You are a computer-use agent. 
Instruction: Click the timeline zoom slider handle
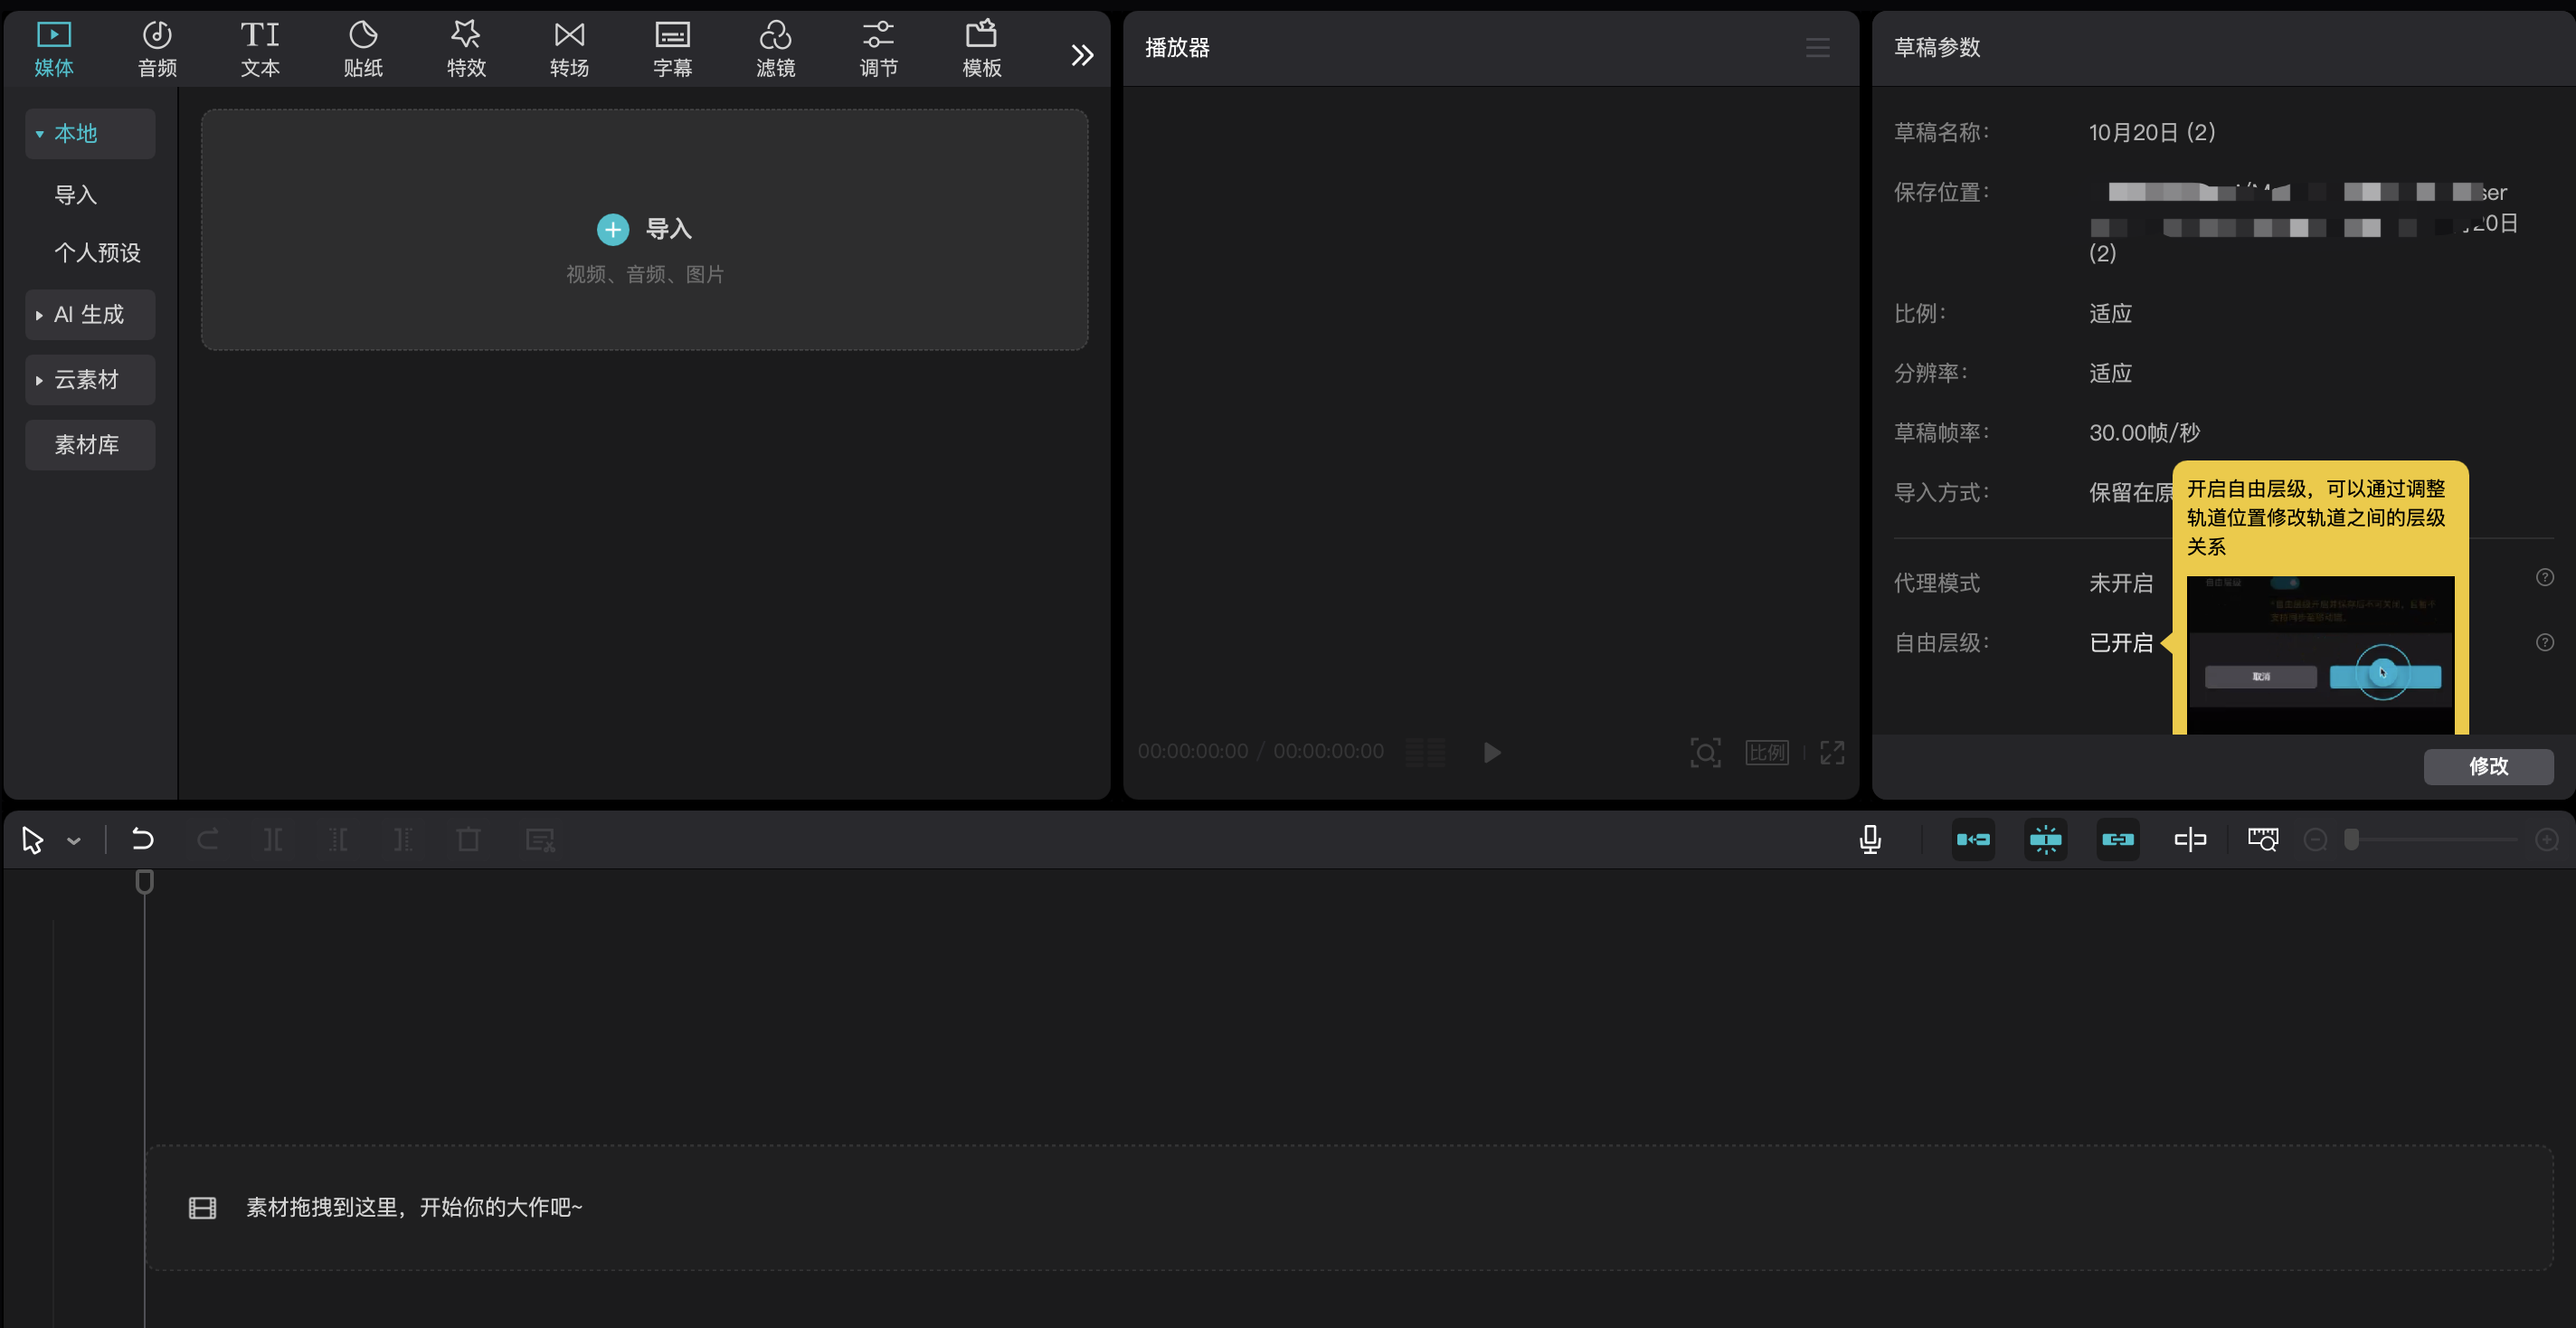[2352, 839]
